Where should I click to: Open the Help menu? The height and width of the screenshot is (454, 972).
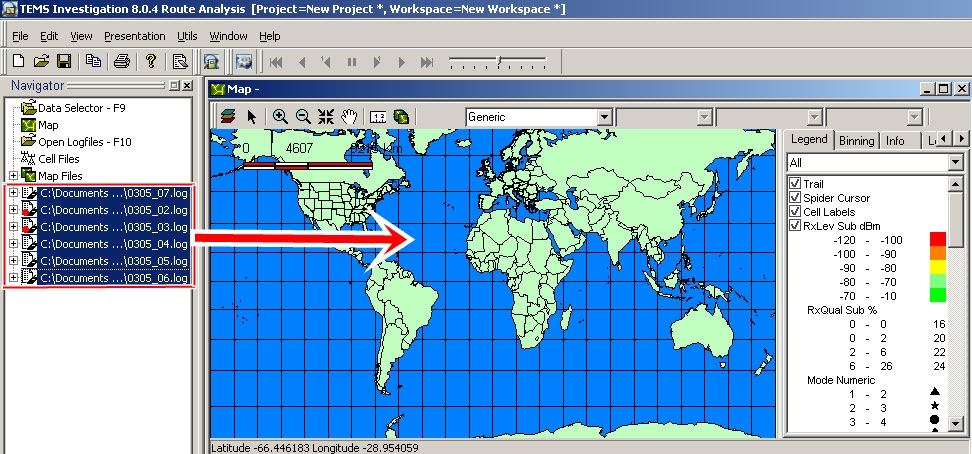coord(270,36)
